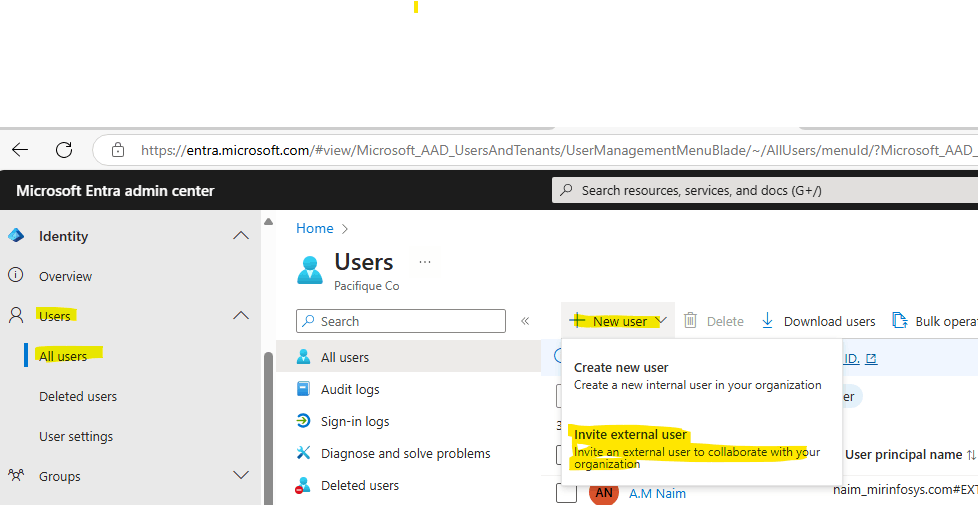Click the blade Search input field
Viewport: 978px width, 505px height.
pos(401,321)
